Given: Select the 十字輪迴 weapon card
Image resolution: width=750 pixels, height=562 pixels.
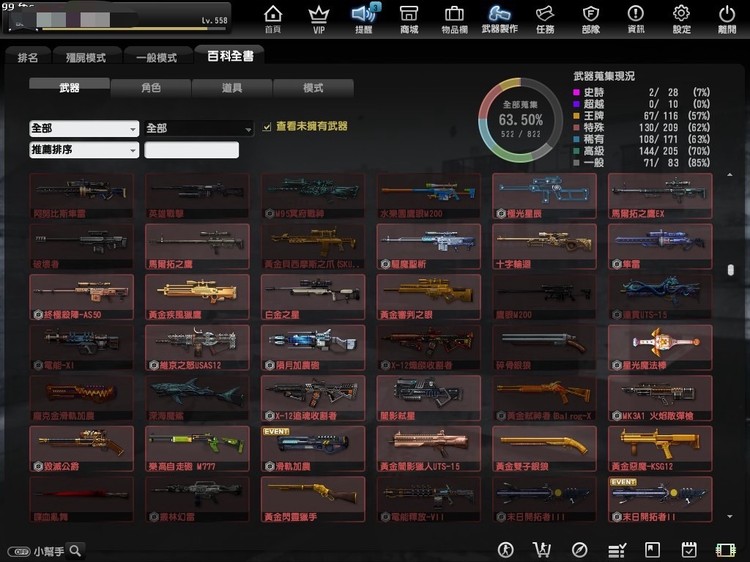Looking at the screenshot, I should click(544, 246).
